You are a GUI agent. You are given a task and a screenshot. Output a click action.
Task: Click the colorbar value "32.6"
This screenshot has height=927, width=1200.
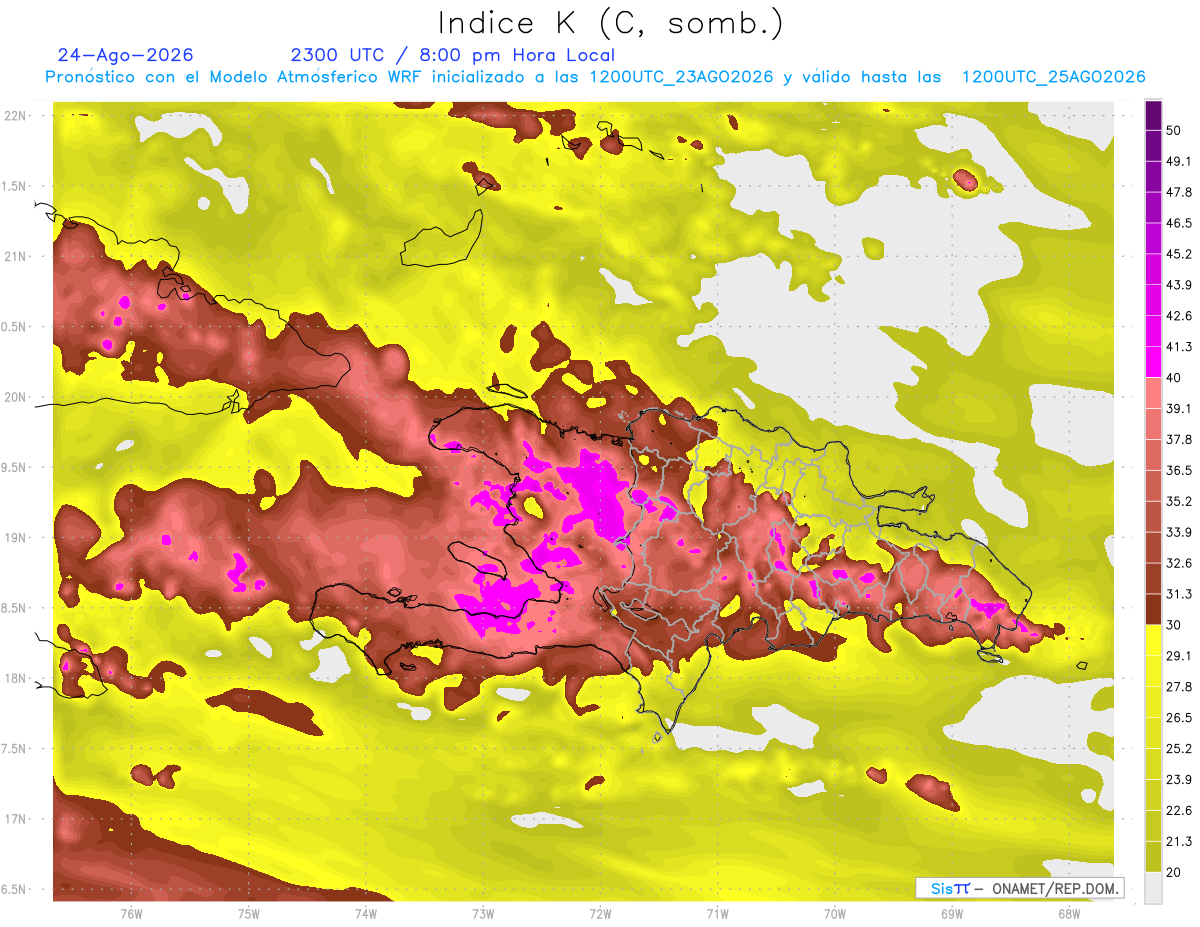tap(1179, 563)
